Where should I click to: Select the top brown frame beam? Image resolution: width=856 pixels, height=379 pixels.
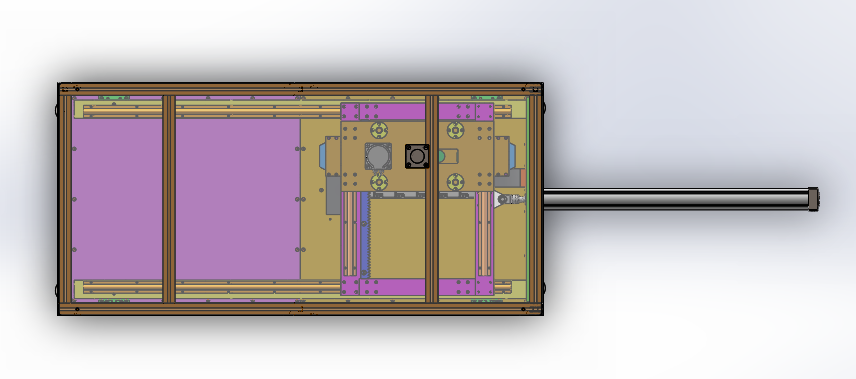(x=300, y=89)
